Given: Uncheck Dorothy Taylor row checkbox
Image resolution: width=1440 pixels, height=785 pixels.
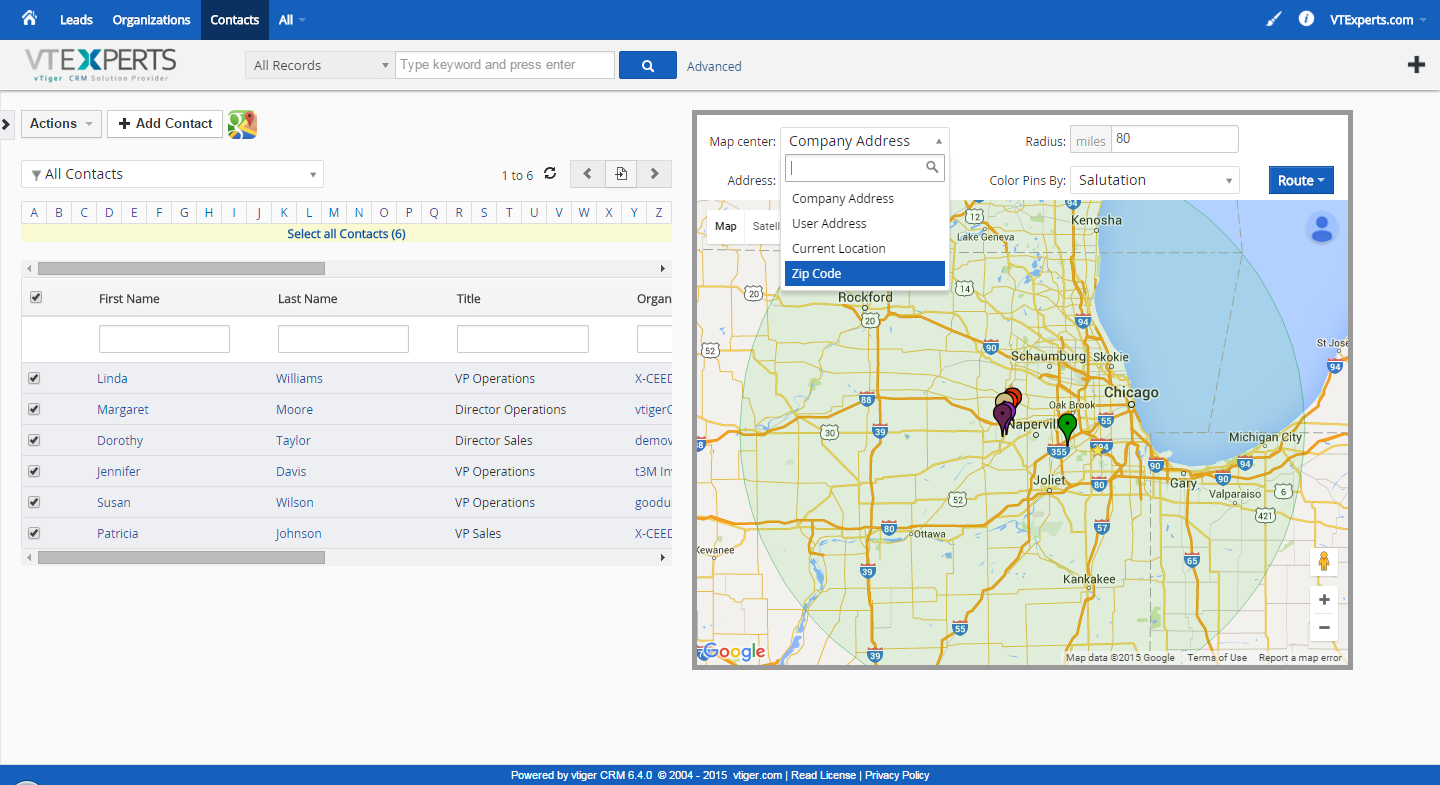Looking at the screenshot, I should coord(35,440).
